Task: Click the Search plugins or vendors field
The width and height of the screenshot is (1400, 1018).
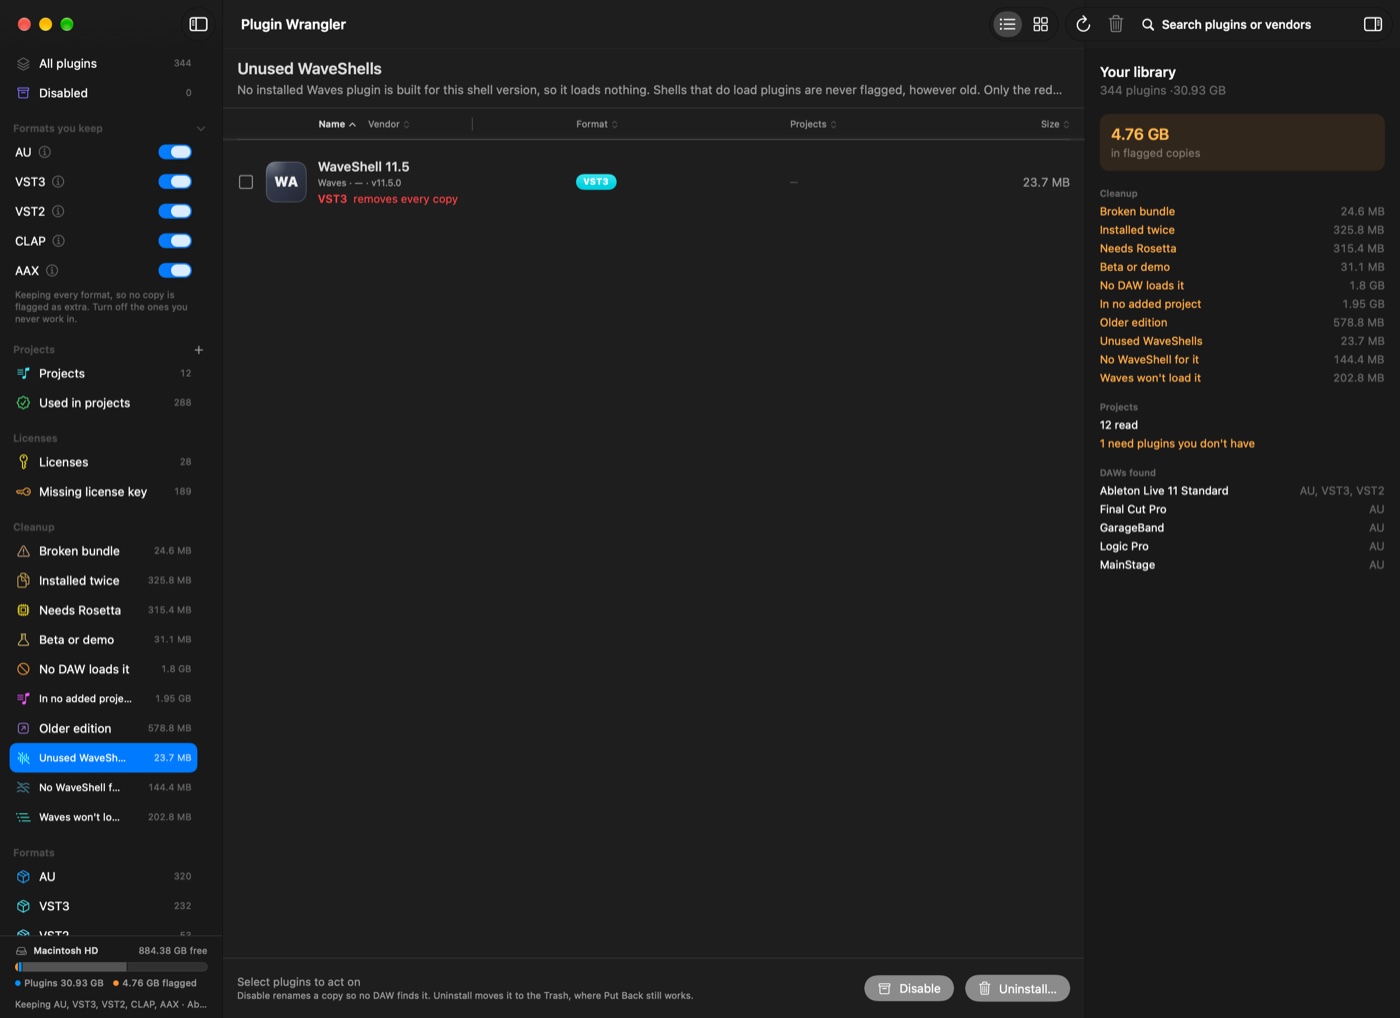Action: (1236, 24)
